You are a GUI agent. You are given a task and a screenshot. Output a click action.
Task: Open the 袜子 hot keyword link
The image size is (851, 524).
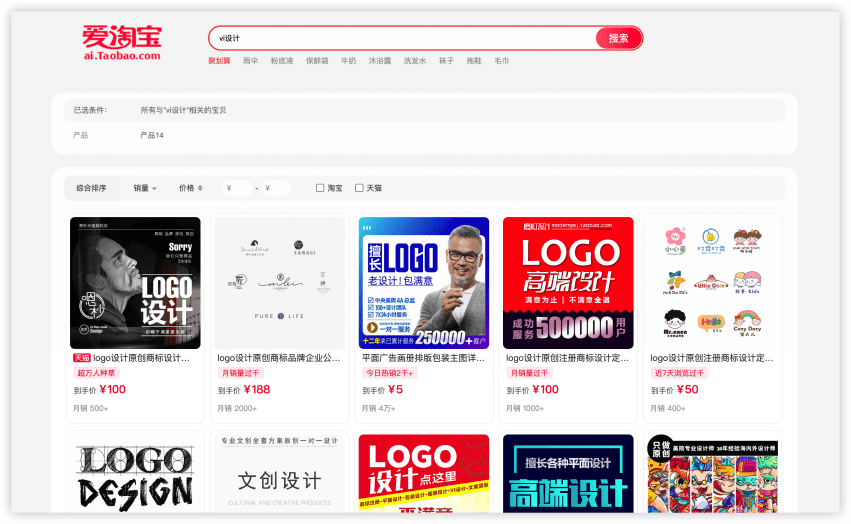coord(446,61)
